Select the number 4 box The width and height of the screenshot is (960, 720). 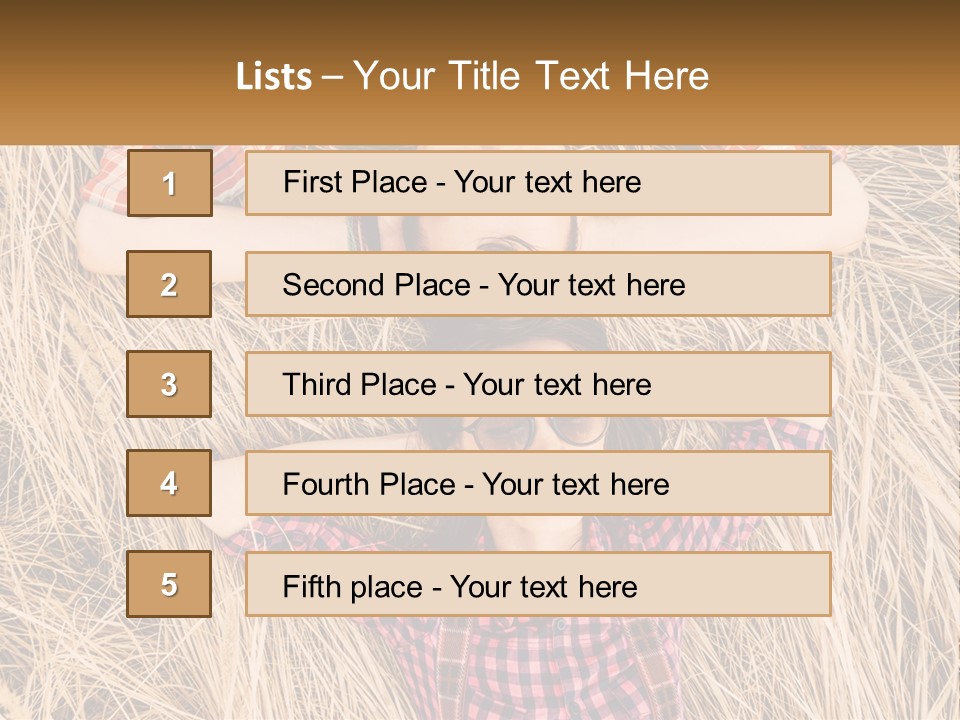coord(169,484)
